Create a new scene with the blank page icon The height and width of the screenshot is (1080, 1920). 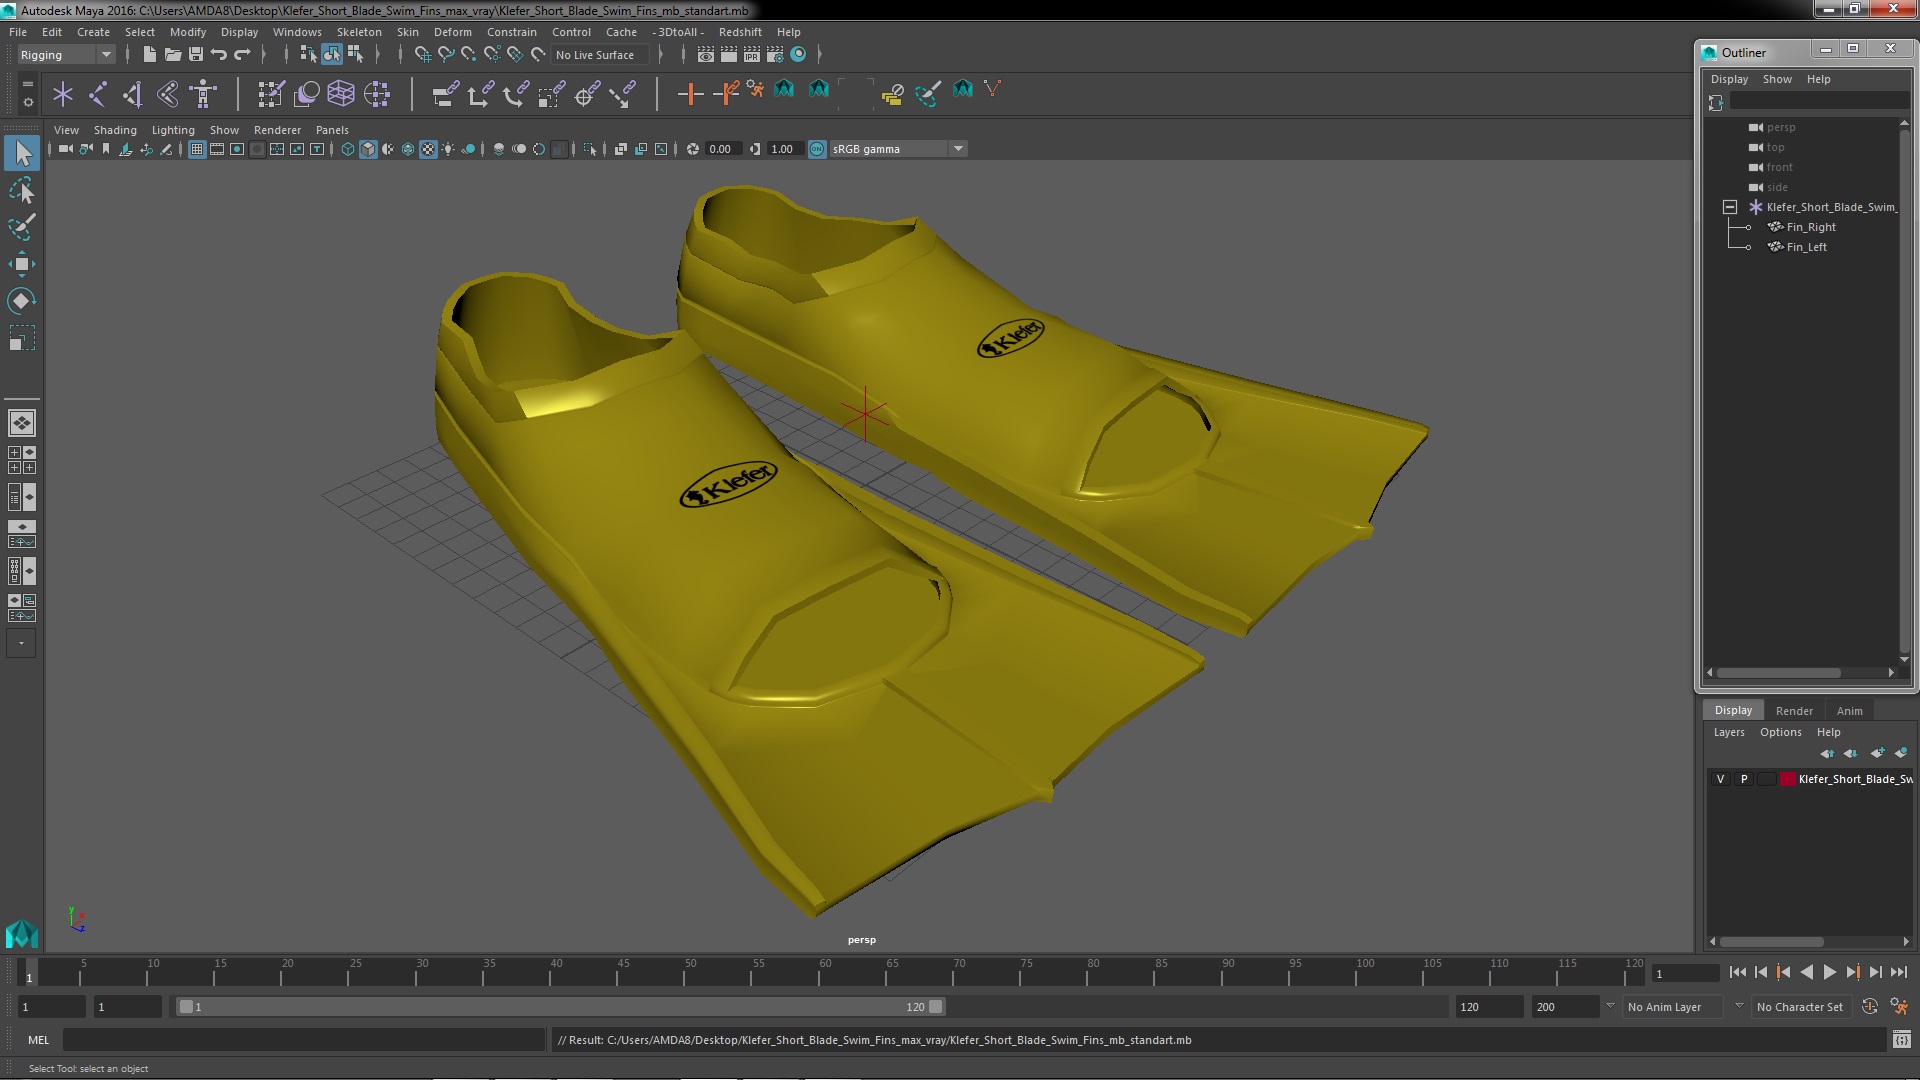pos(149,54)
